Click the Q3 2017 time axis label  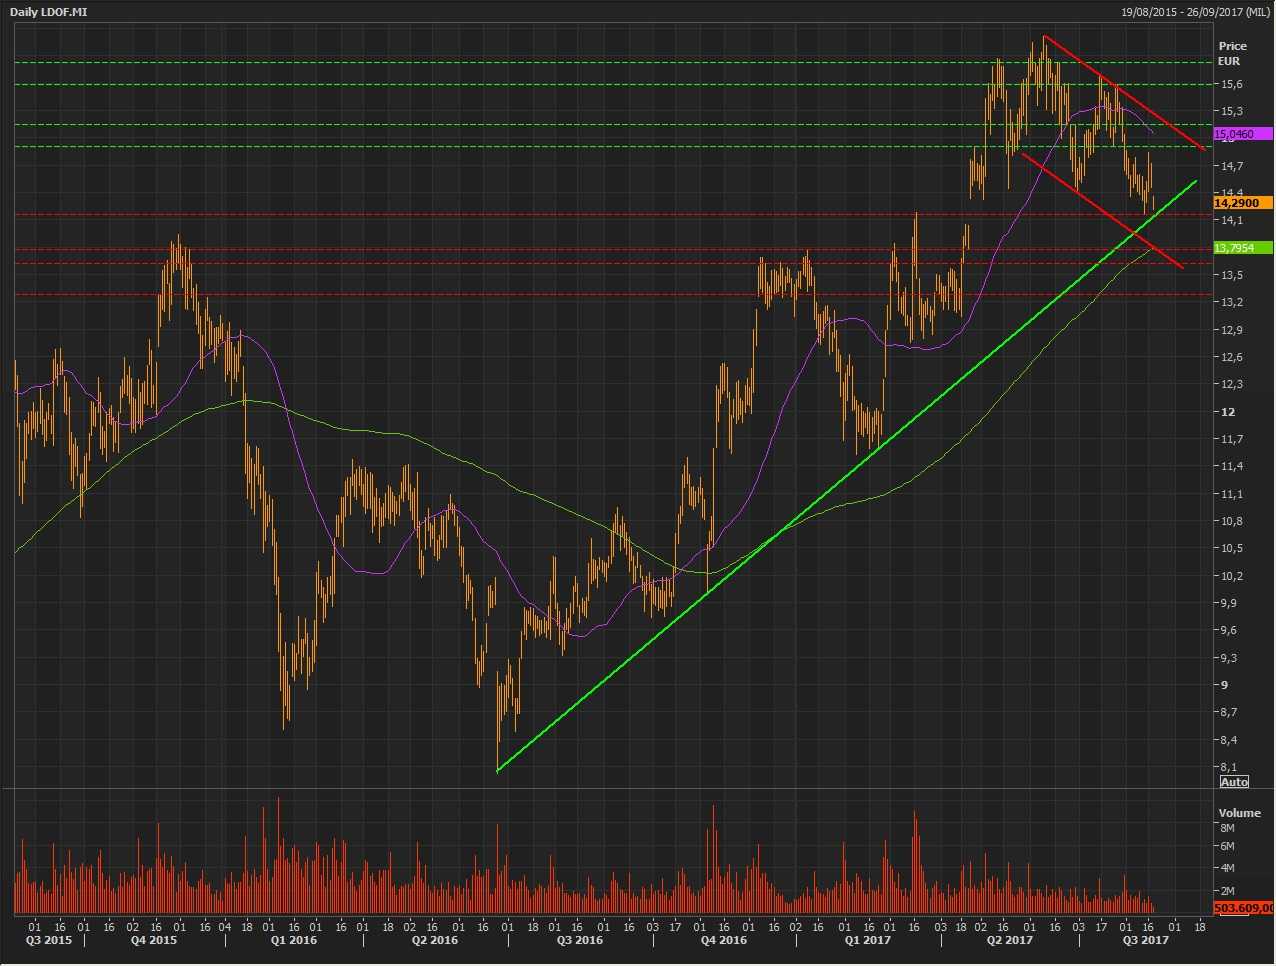click(x=1145, y=940)
